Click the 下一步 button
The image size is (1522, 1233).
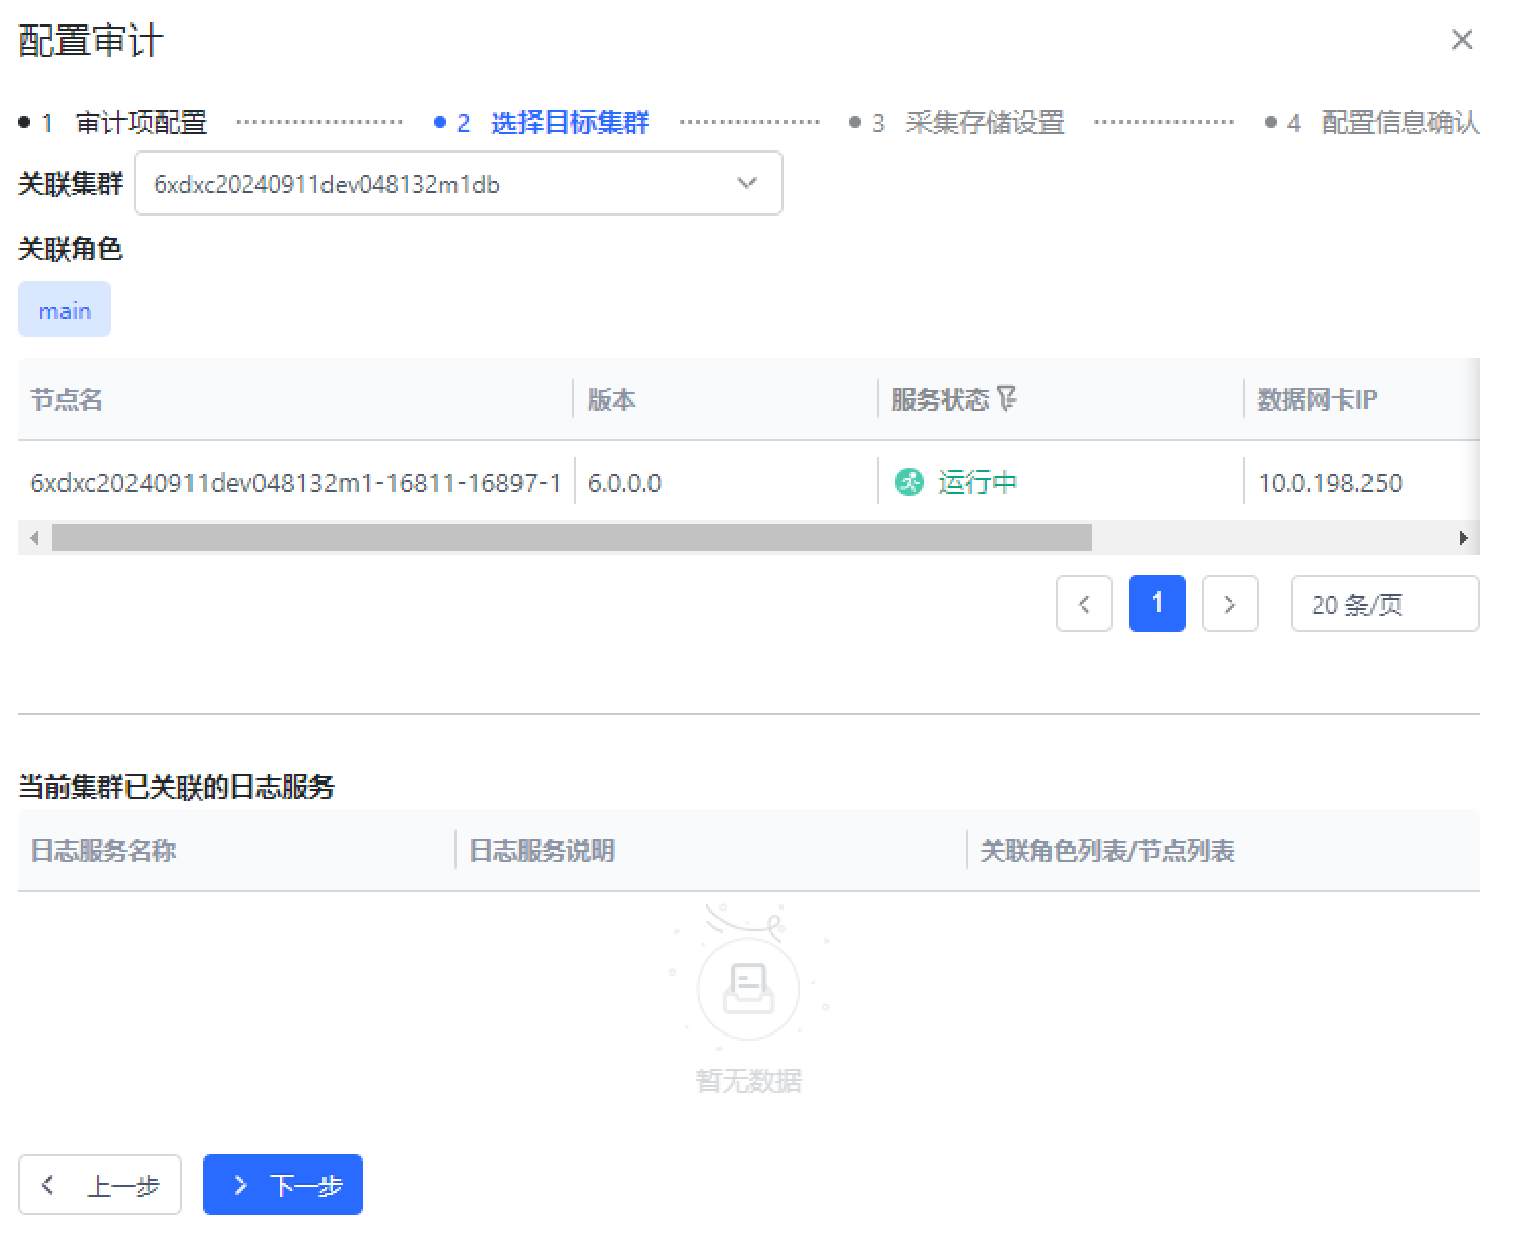pos(283,1184)
